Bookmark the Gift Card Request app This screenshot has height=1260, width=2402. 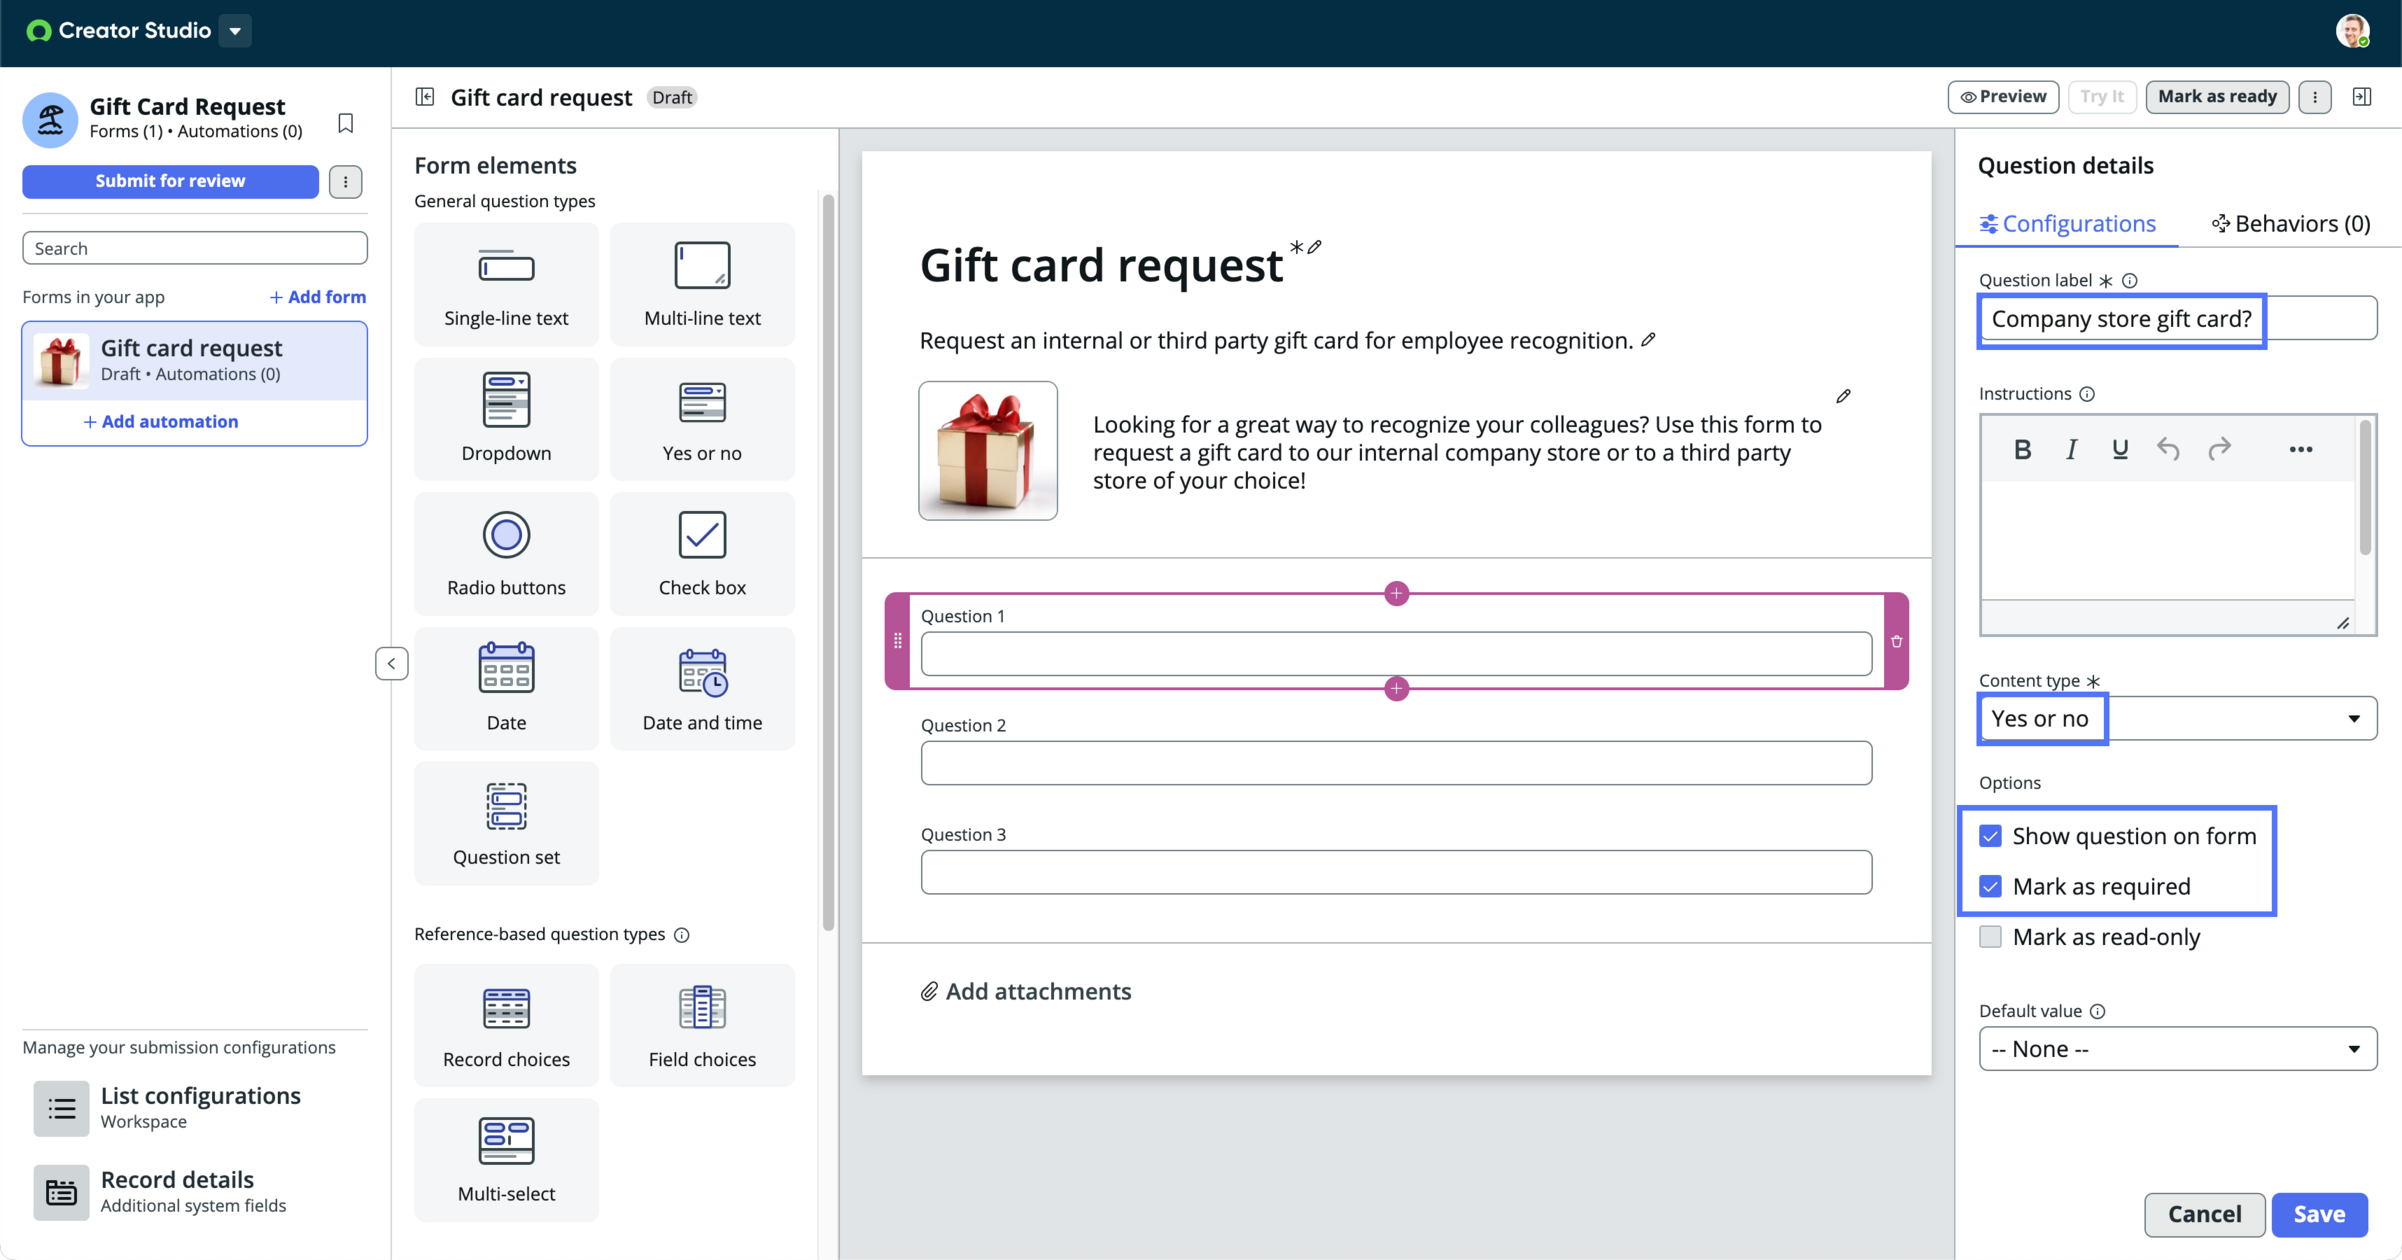346,123
